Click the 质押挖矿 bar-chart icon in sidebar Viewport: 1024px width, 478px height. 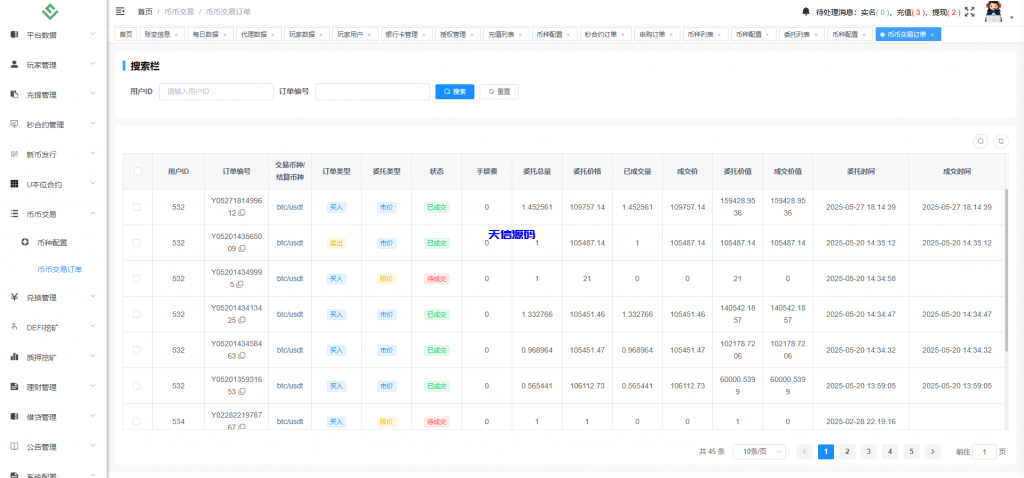14,357
